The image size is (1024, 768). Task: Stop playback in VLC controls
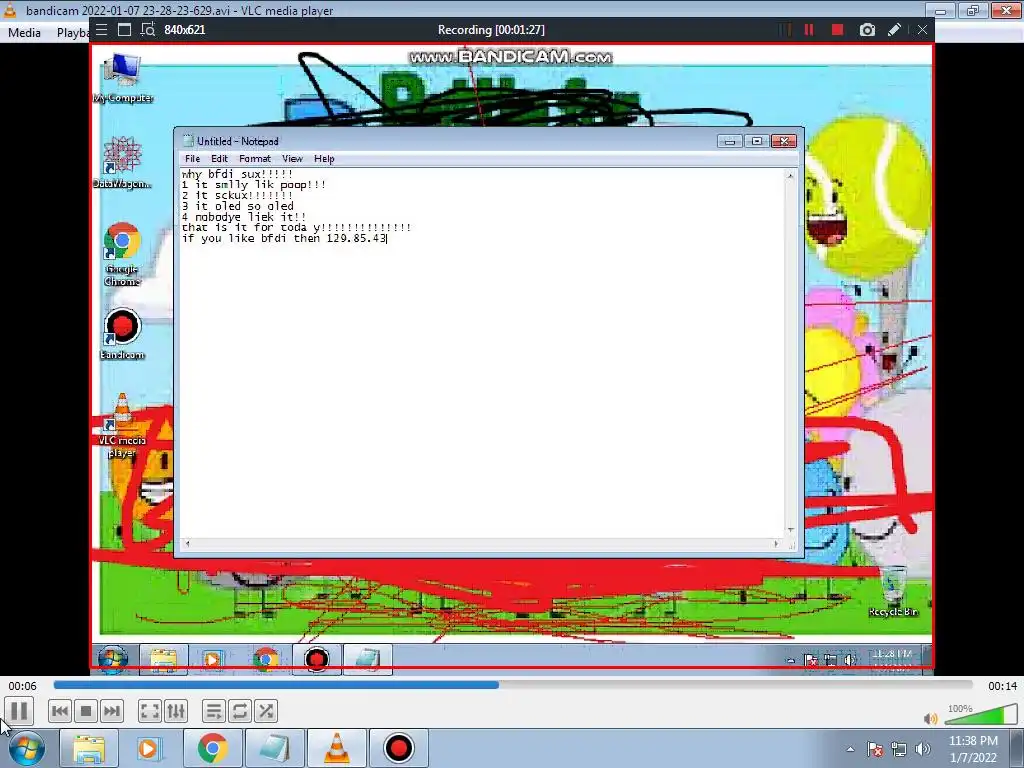coord(86,711)
